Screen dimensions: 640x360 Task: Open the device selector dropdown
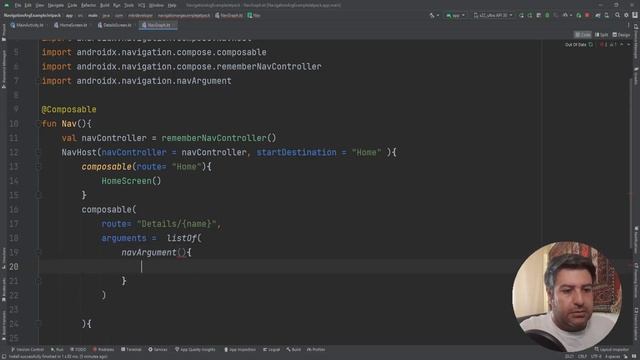[493, 16]
